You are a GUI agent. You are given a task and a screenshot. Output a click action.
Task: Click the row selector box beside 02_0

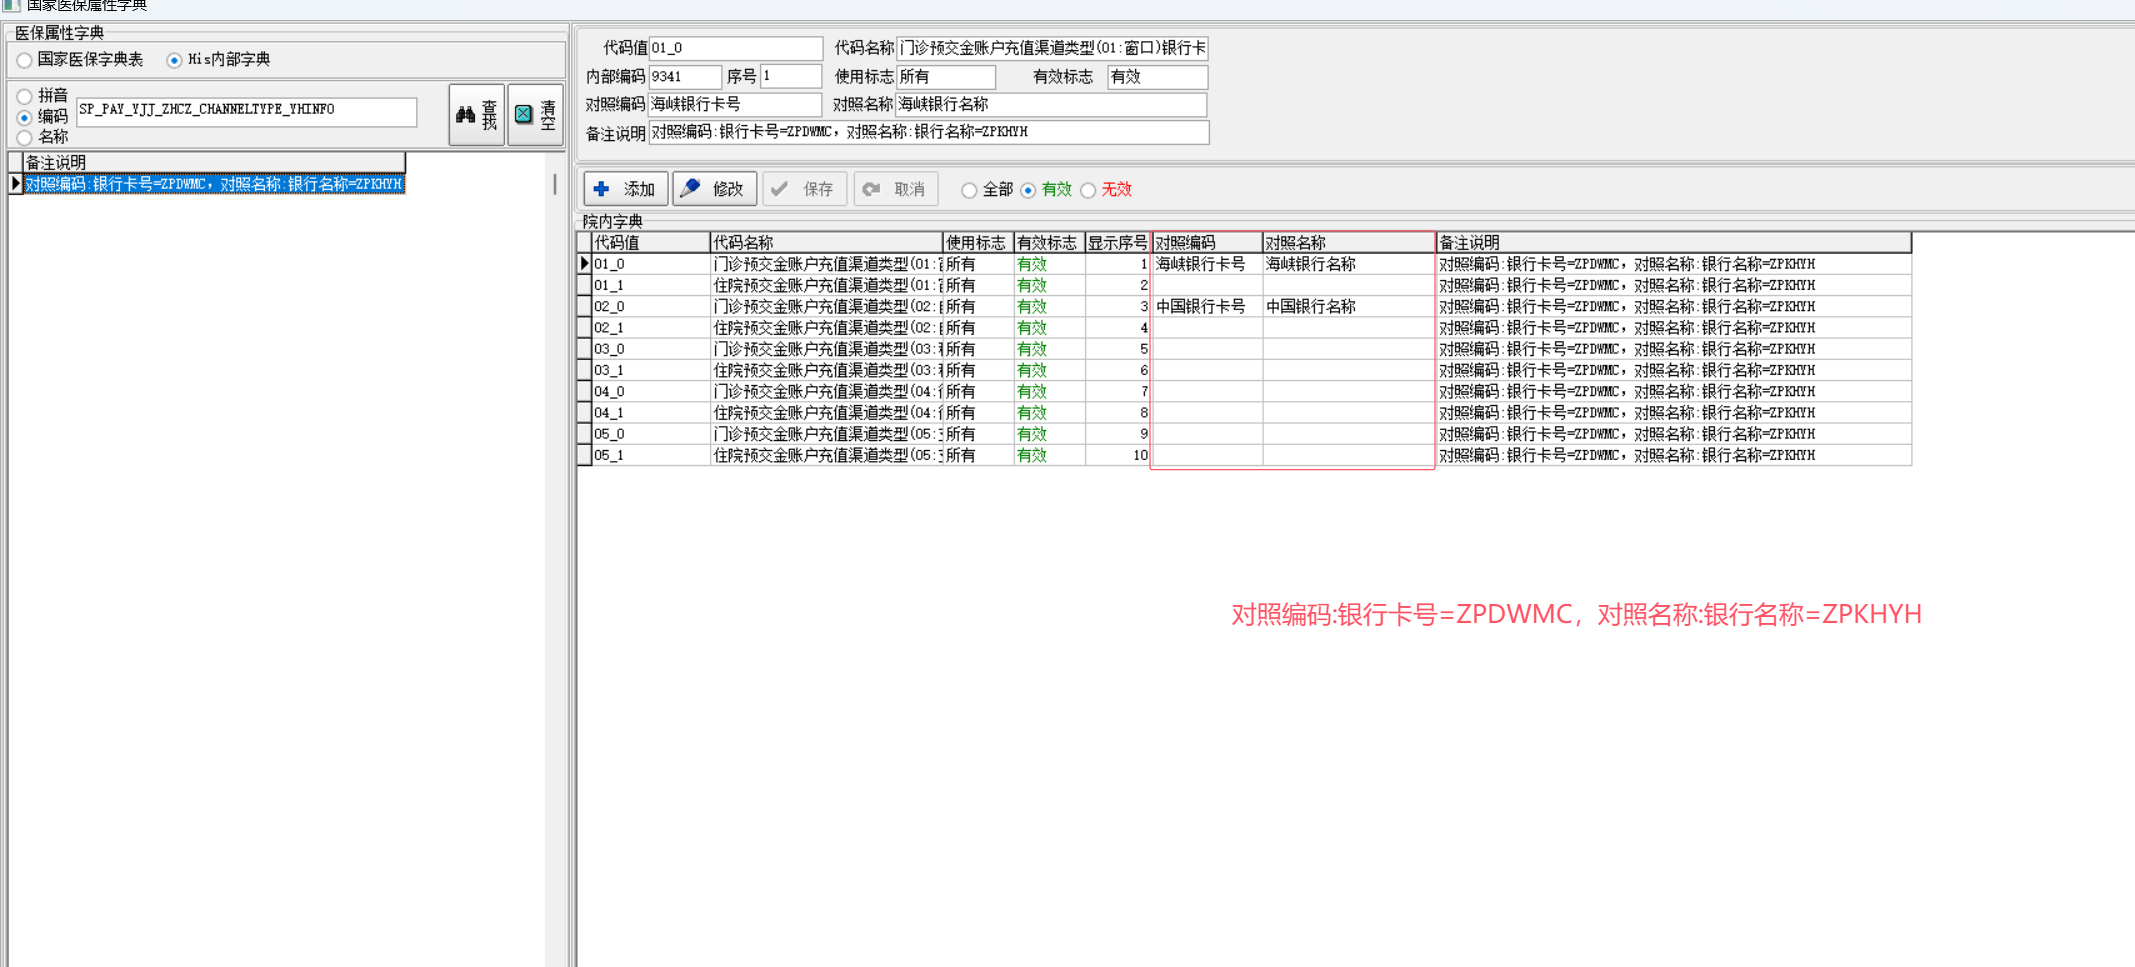[585, 306]
